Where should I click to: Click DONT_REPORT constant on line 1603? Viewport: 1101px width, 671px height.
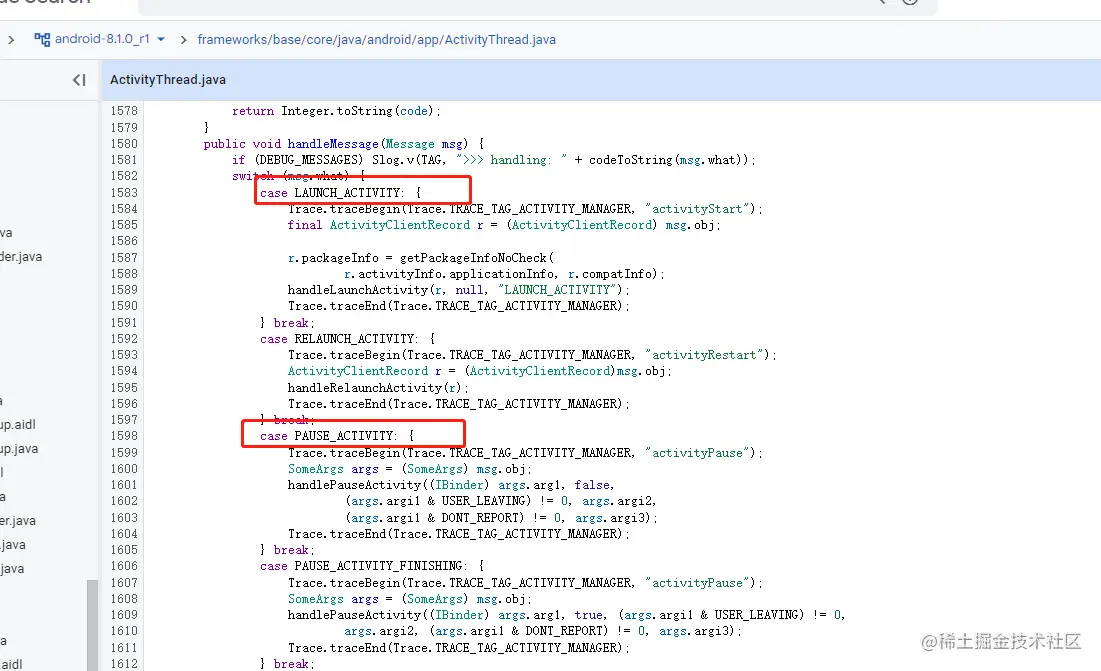480,517
